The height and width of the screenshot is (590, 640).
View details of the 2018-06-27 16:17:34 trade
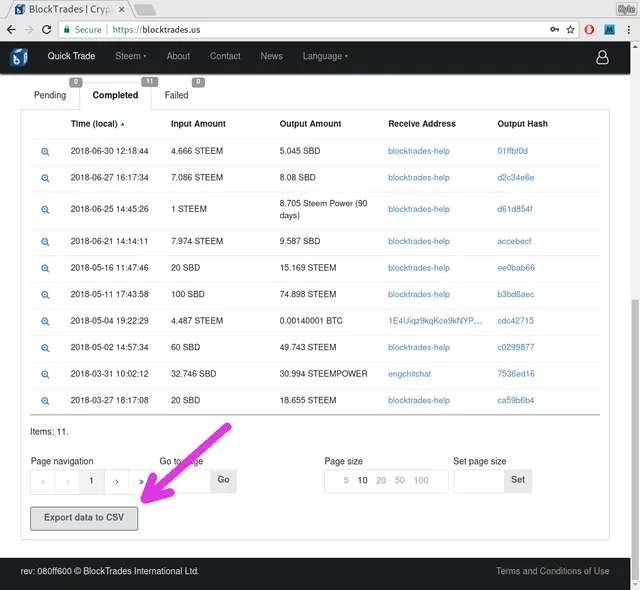click(x=45, y=178)
